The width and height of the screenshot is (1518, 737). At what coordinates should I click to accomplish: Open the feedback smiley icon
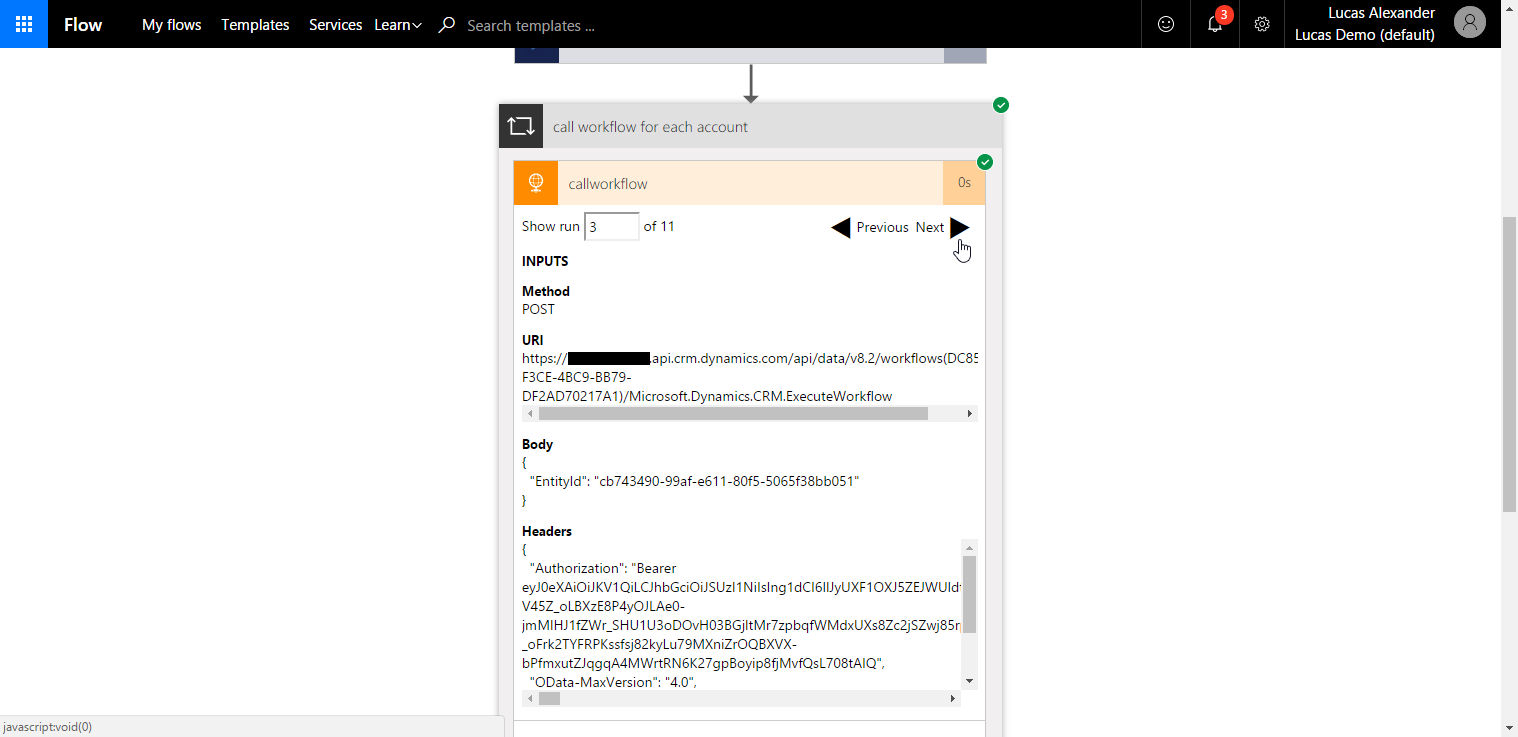[1166, 24]
